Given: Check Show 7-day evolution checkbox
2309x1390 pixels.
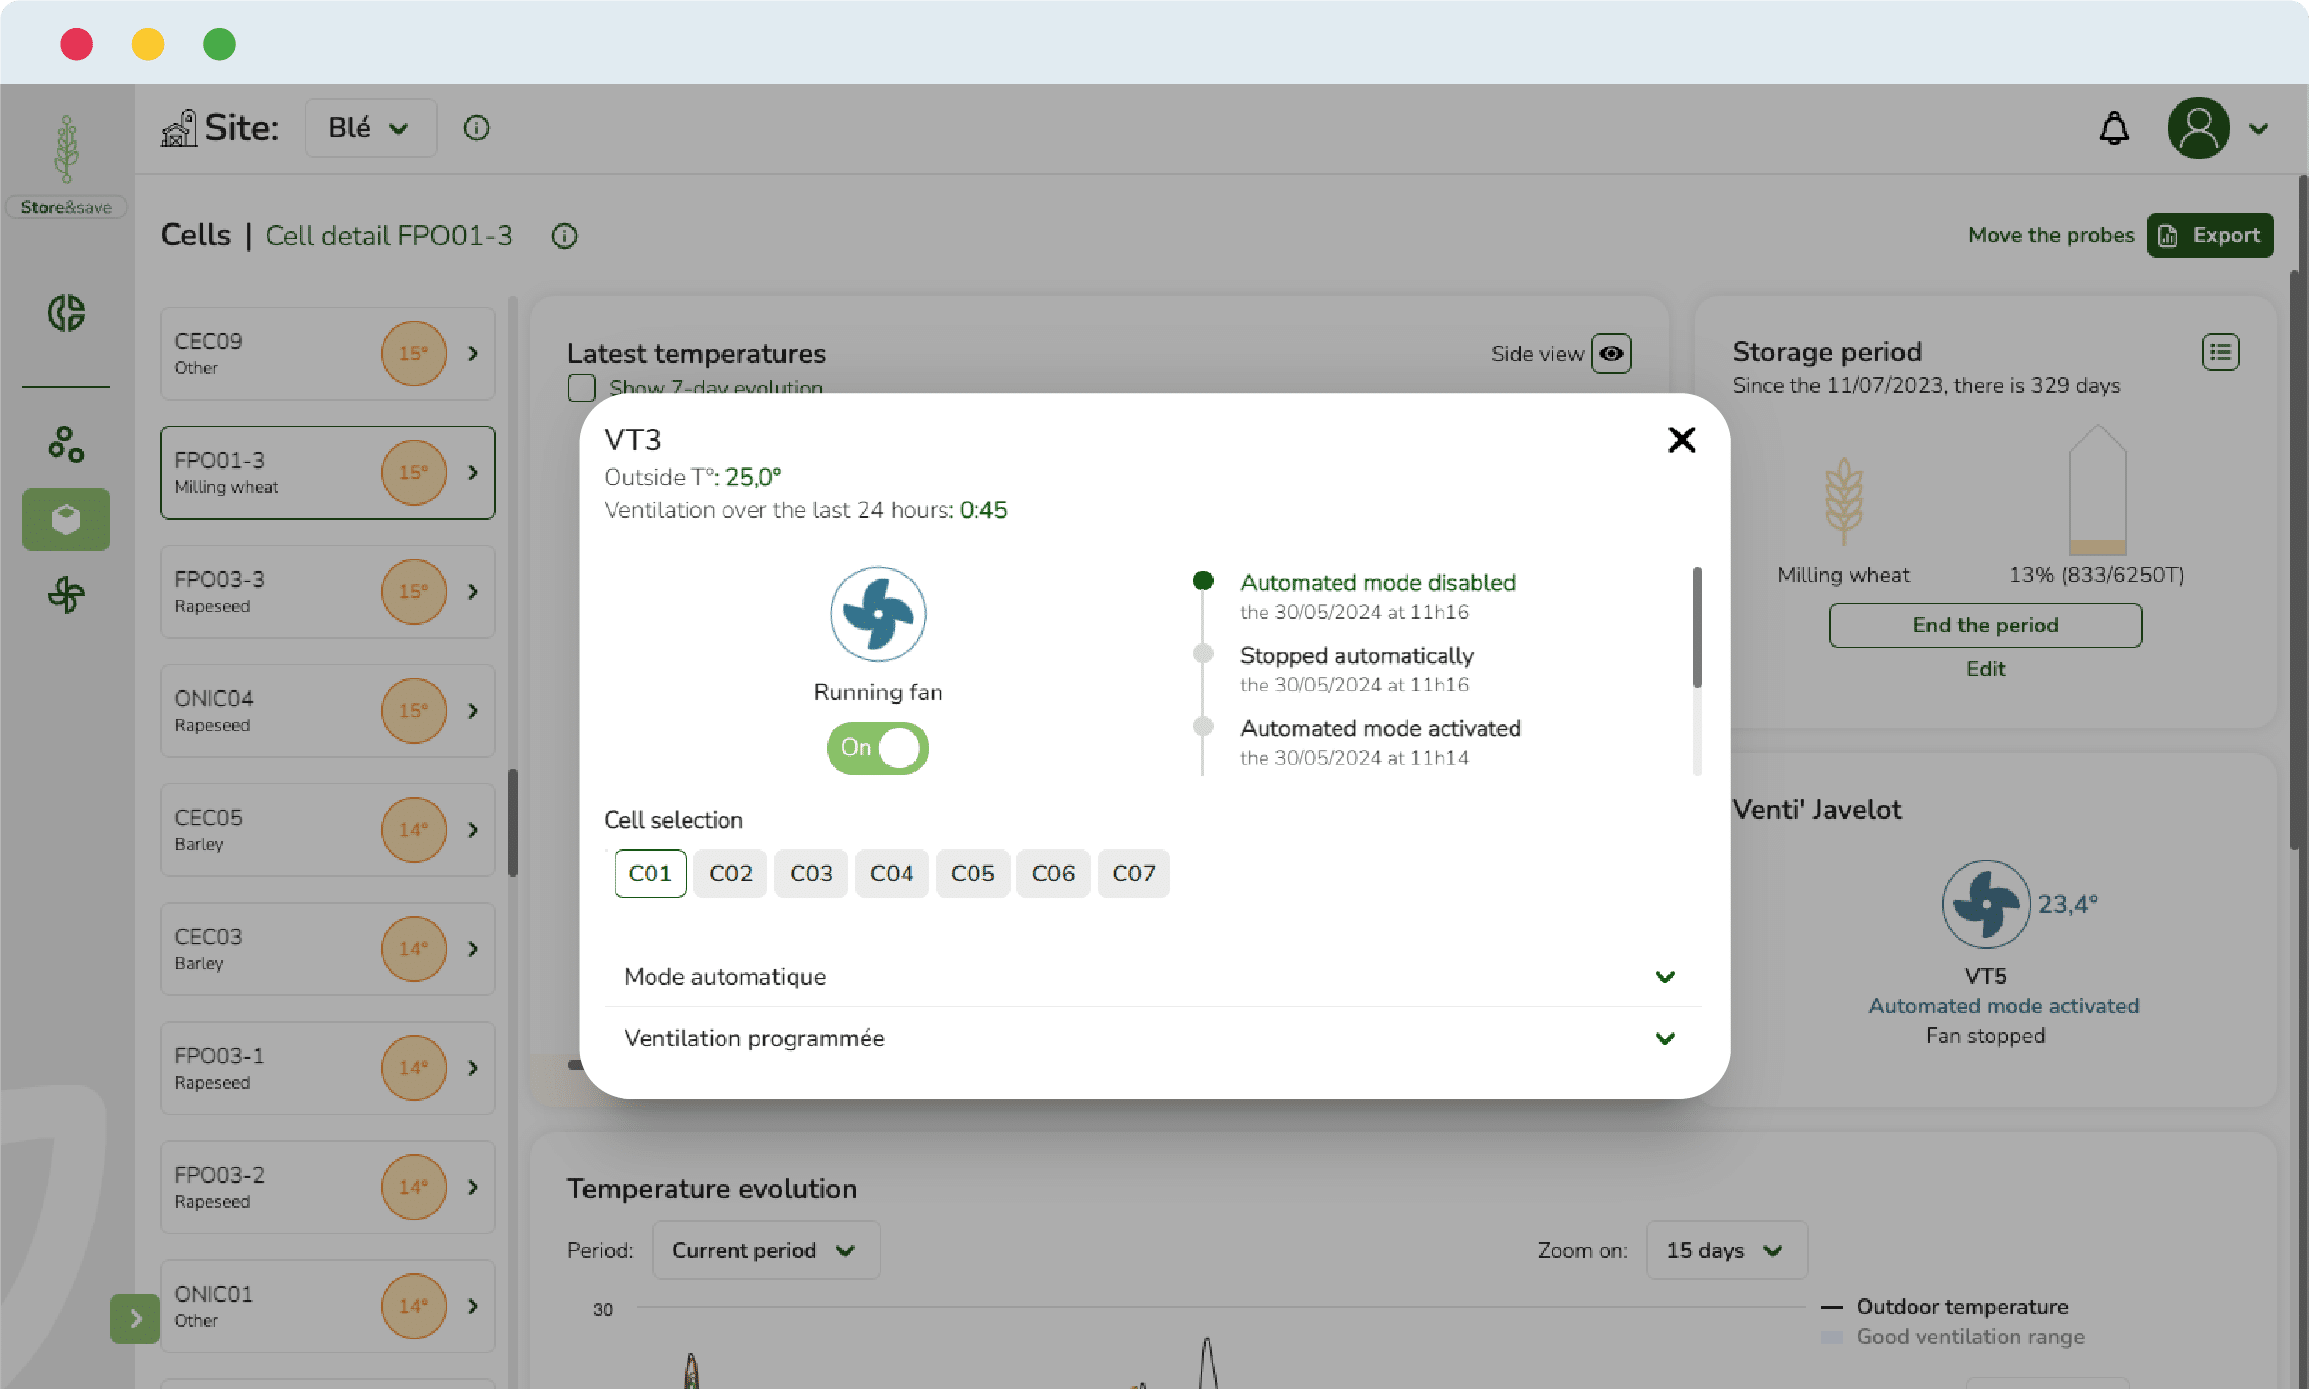Looking at the screenshot, I should 581,388.
